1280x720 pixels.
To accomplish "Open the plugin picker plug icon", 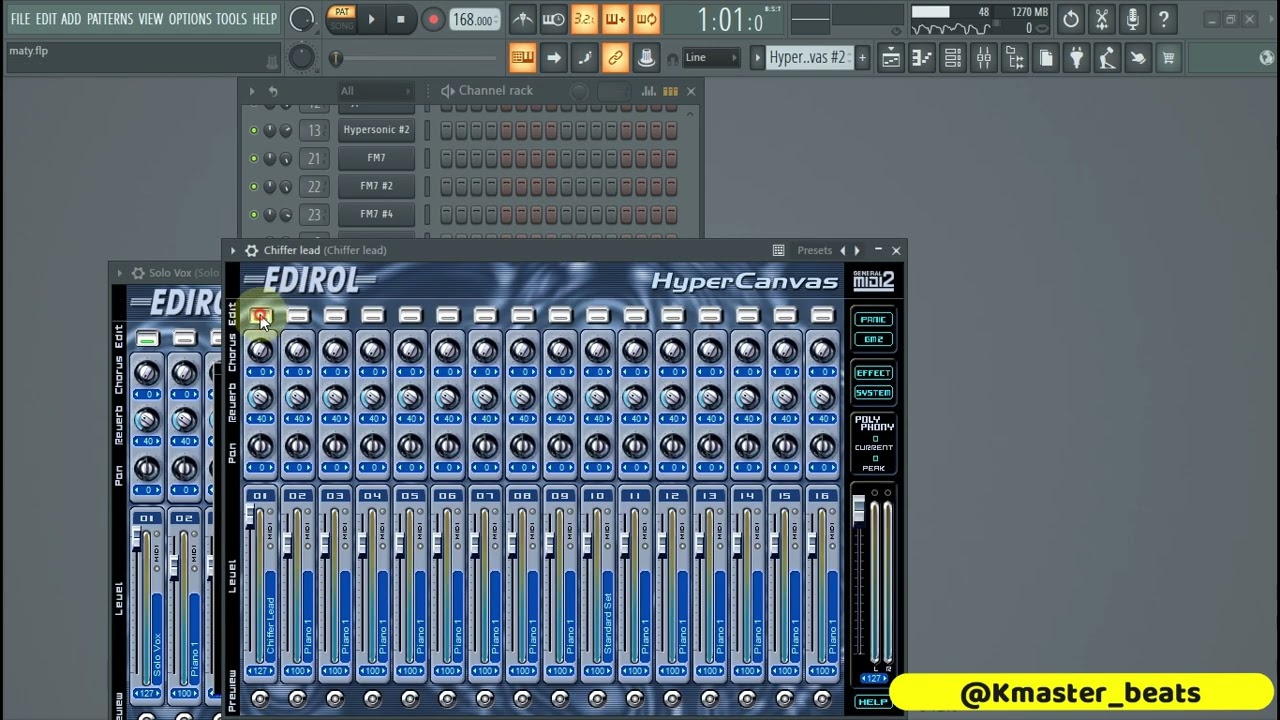I will (x=1076, y=59).
